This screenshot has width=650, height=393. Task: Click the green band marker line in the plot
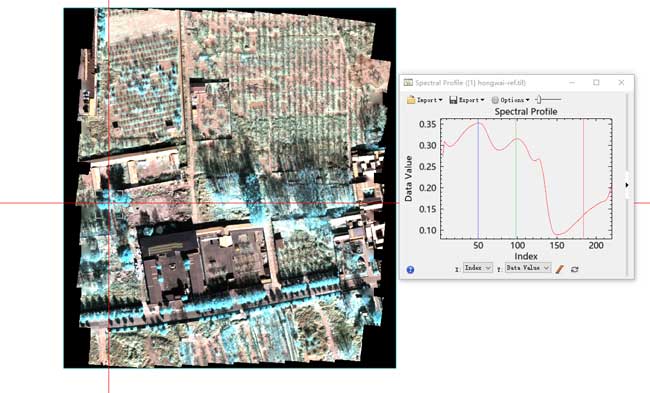point(516,178)
